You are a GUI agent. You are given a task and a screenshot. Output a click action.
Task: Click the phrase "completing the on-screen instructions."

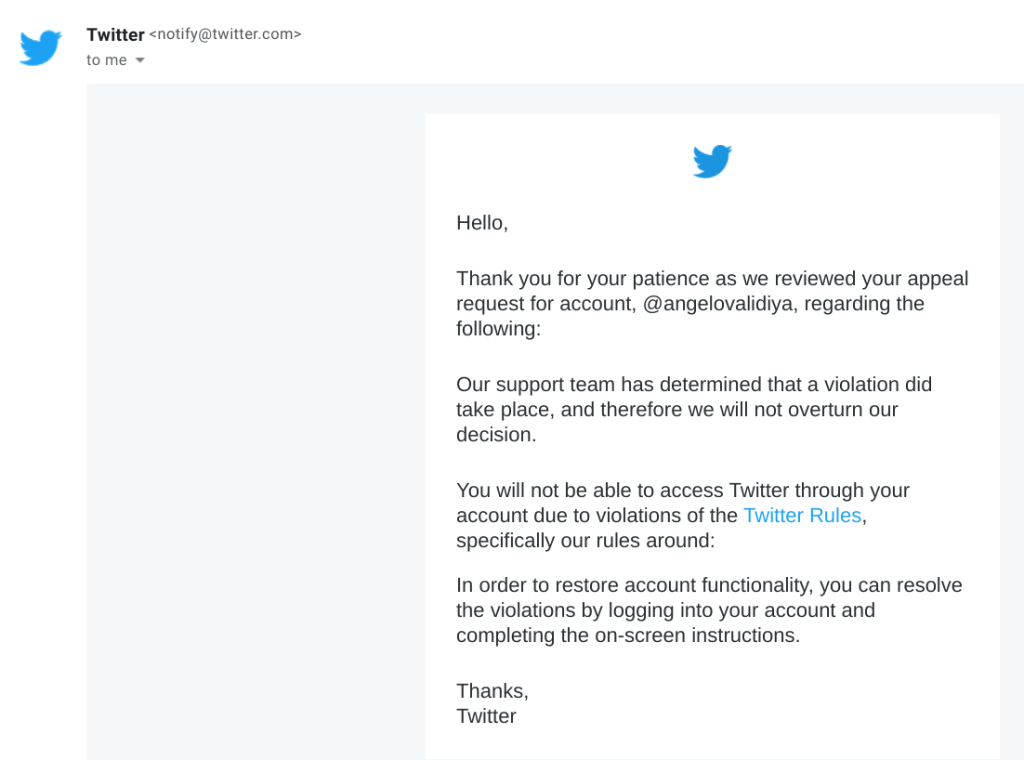(x=628, y=635)
